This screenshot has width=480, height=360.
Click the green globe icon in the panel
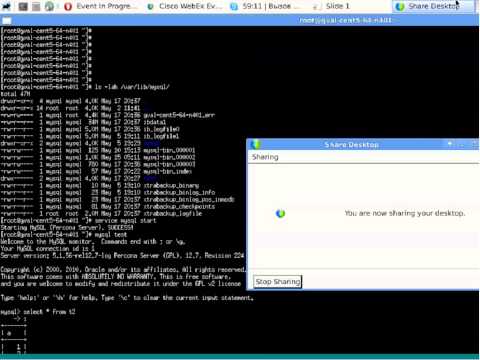click(x=49, y=6)
